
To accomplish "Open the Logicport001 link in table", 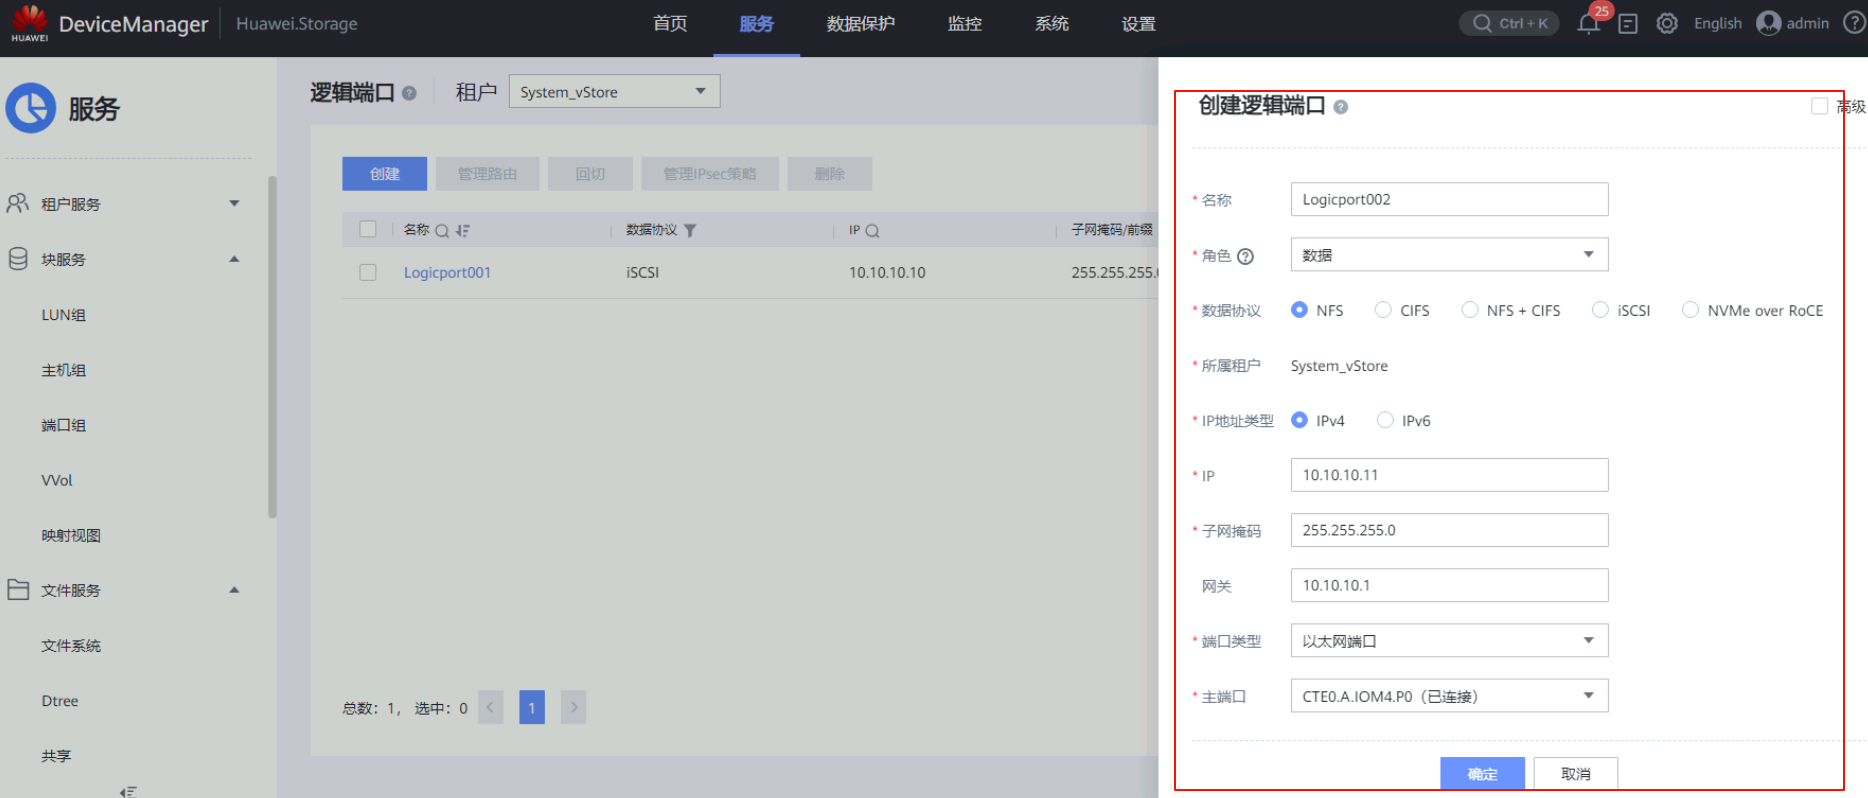I will [447, 273].
